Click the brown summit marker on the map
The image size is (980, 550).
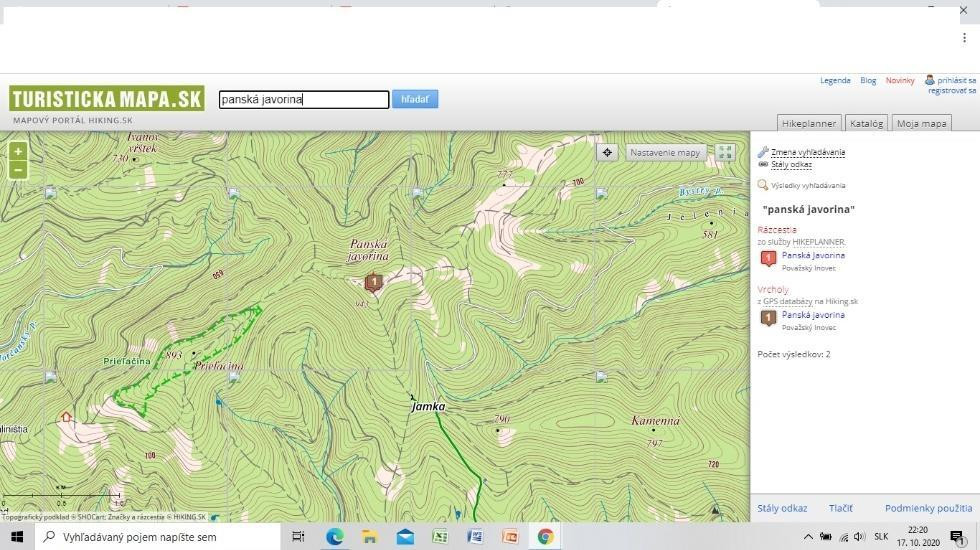pos(373,283)
